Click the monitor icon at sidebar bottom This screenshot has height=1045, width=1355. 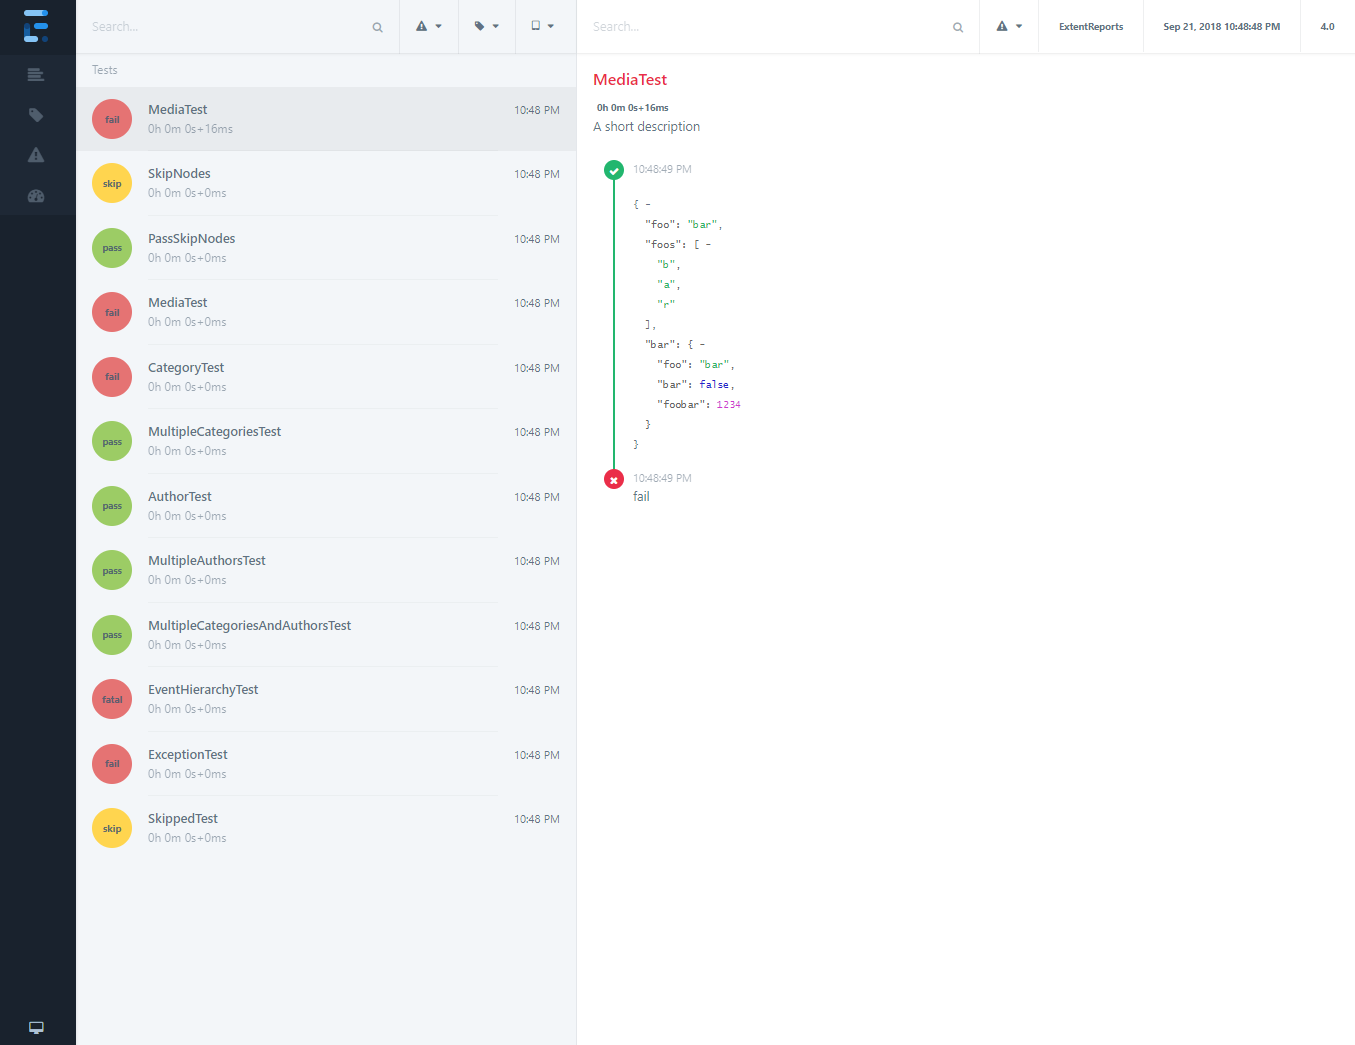point(36,1027)
